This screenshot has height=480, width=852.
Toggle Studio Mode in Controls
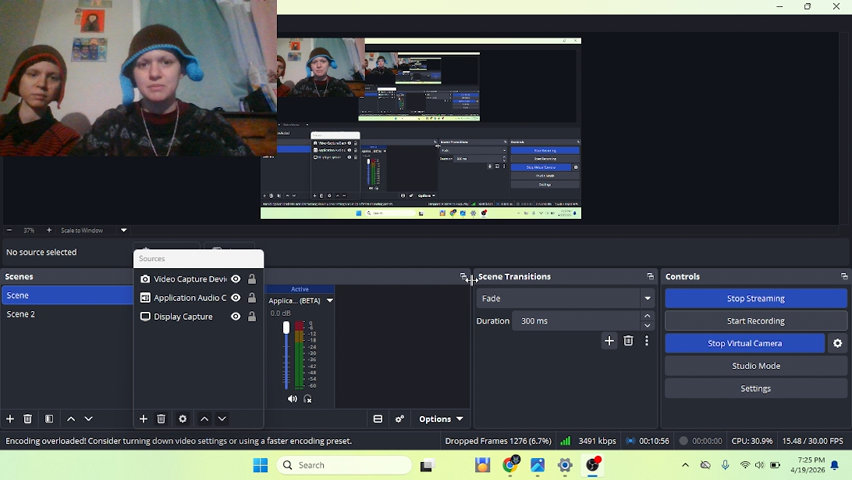pos(755,366)
